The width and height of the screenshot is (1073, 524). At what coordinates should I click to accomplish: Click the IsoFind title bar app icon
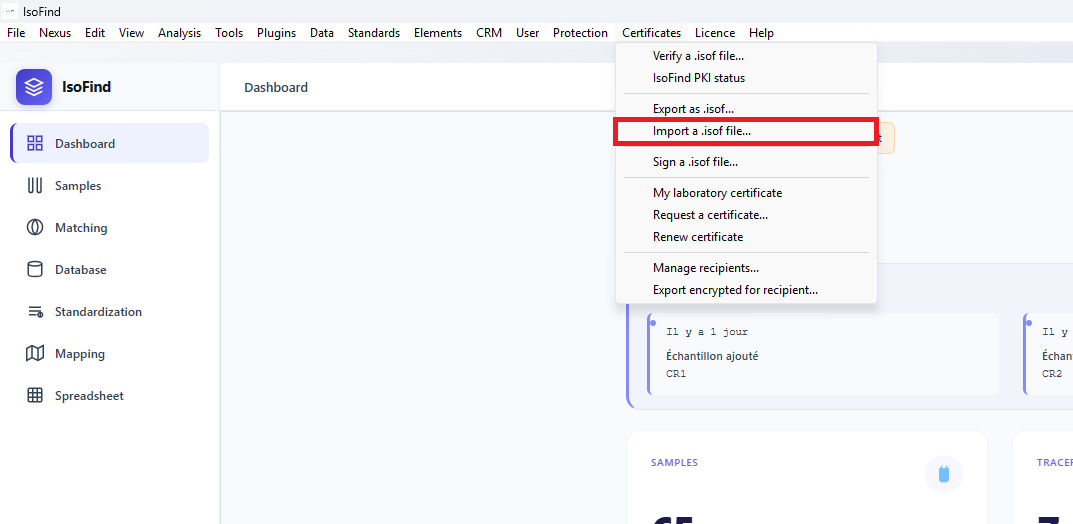click(10, 12)
